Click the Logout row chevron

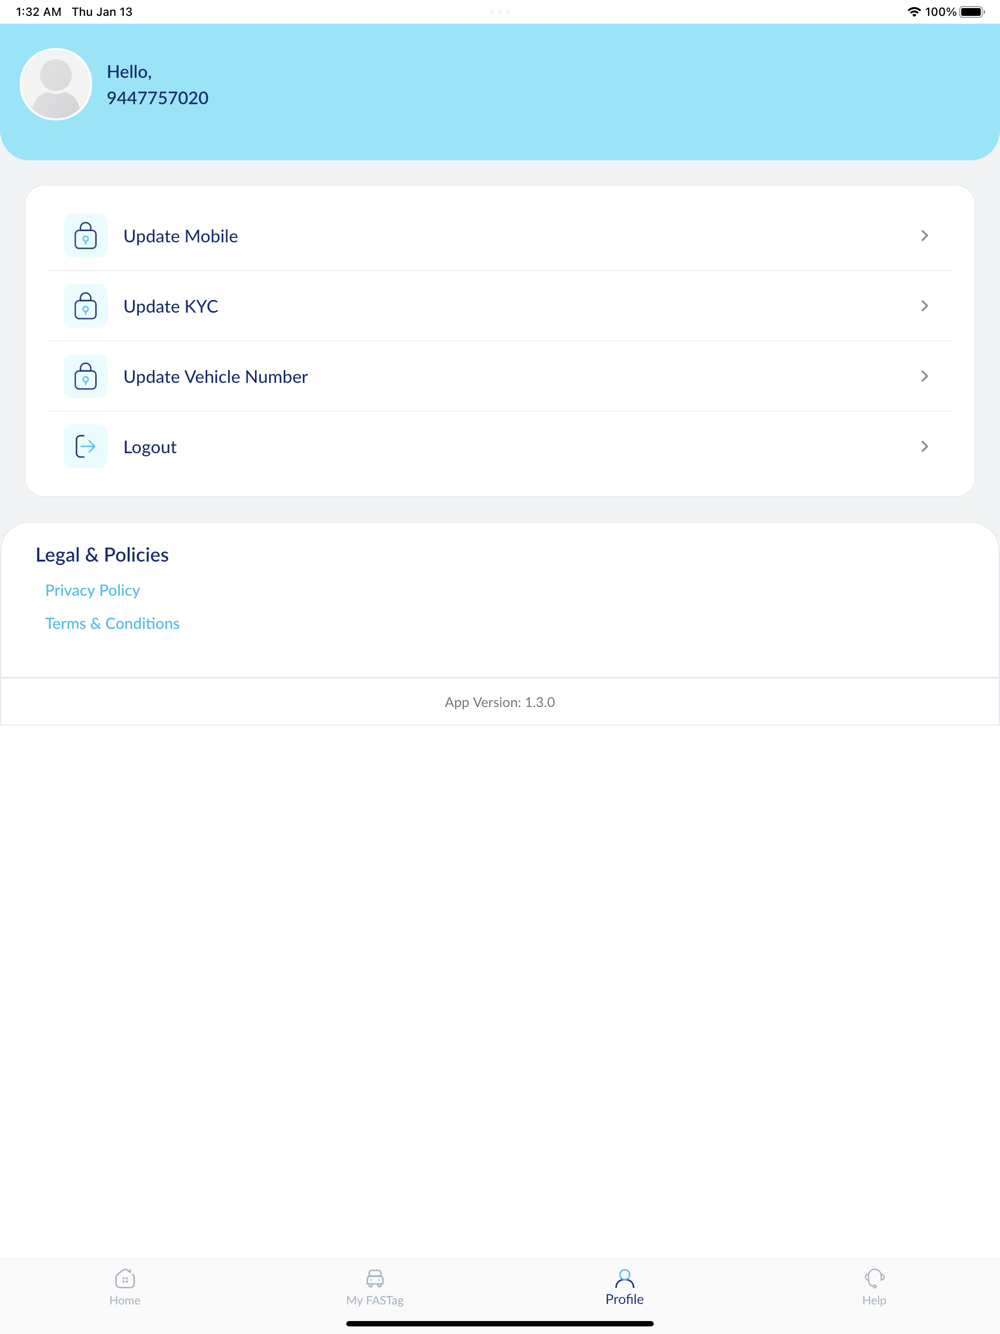[x=924, y=446]
